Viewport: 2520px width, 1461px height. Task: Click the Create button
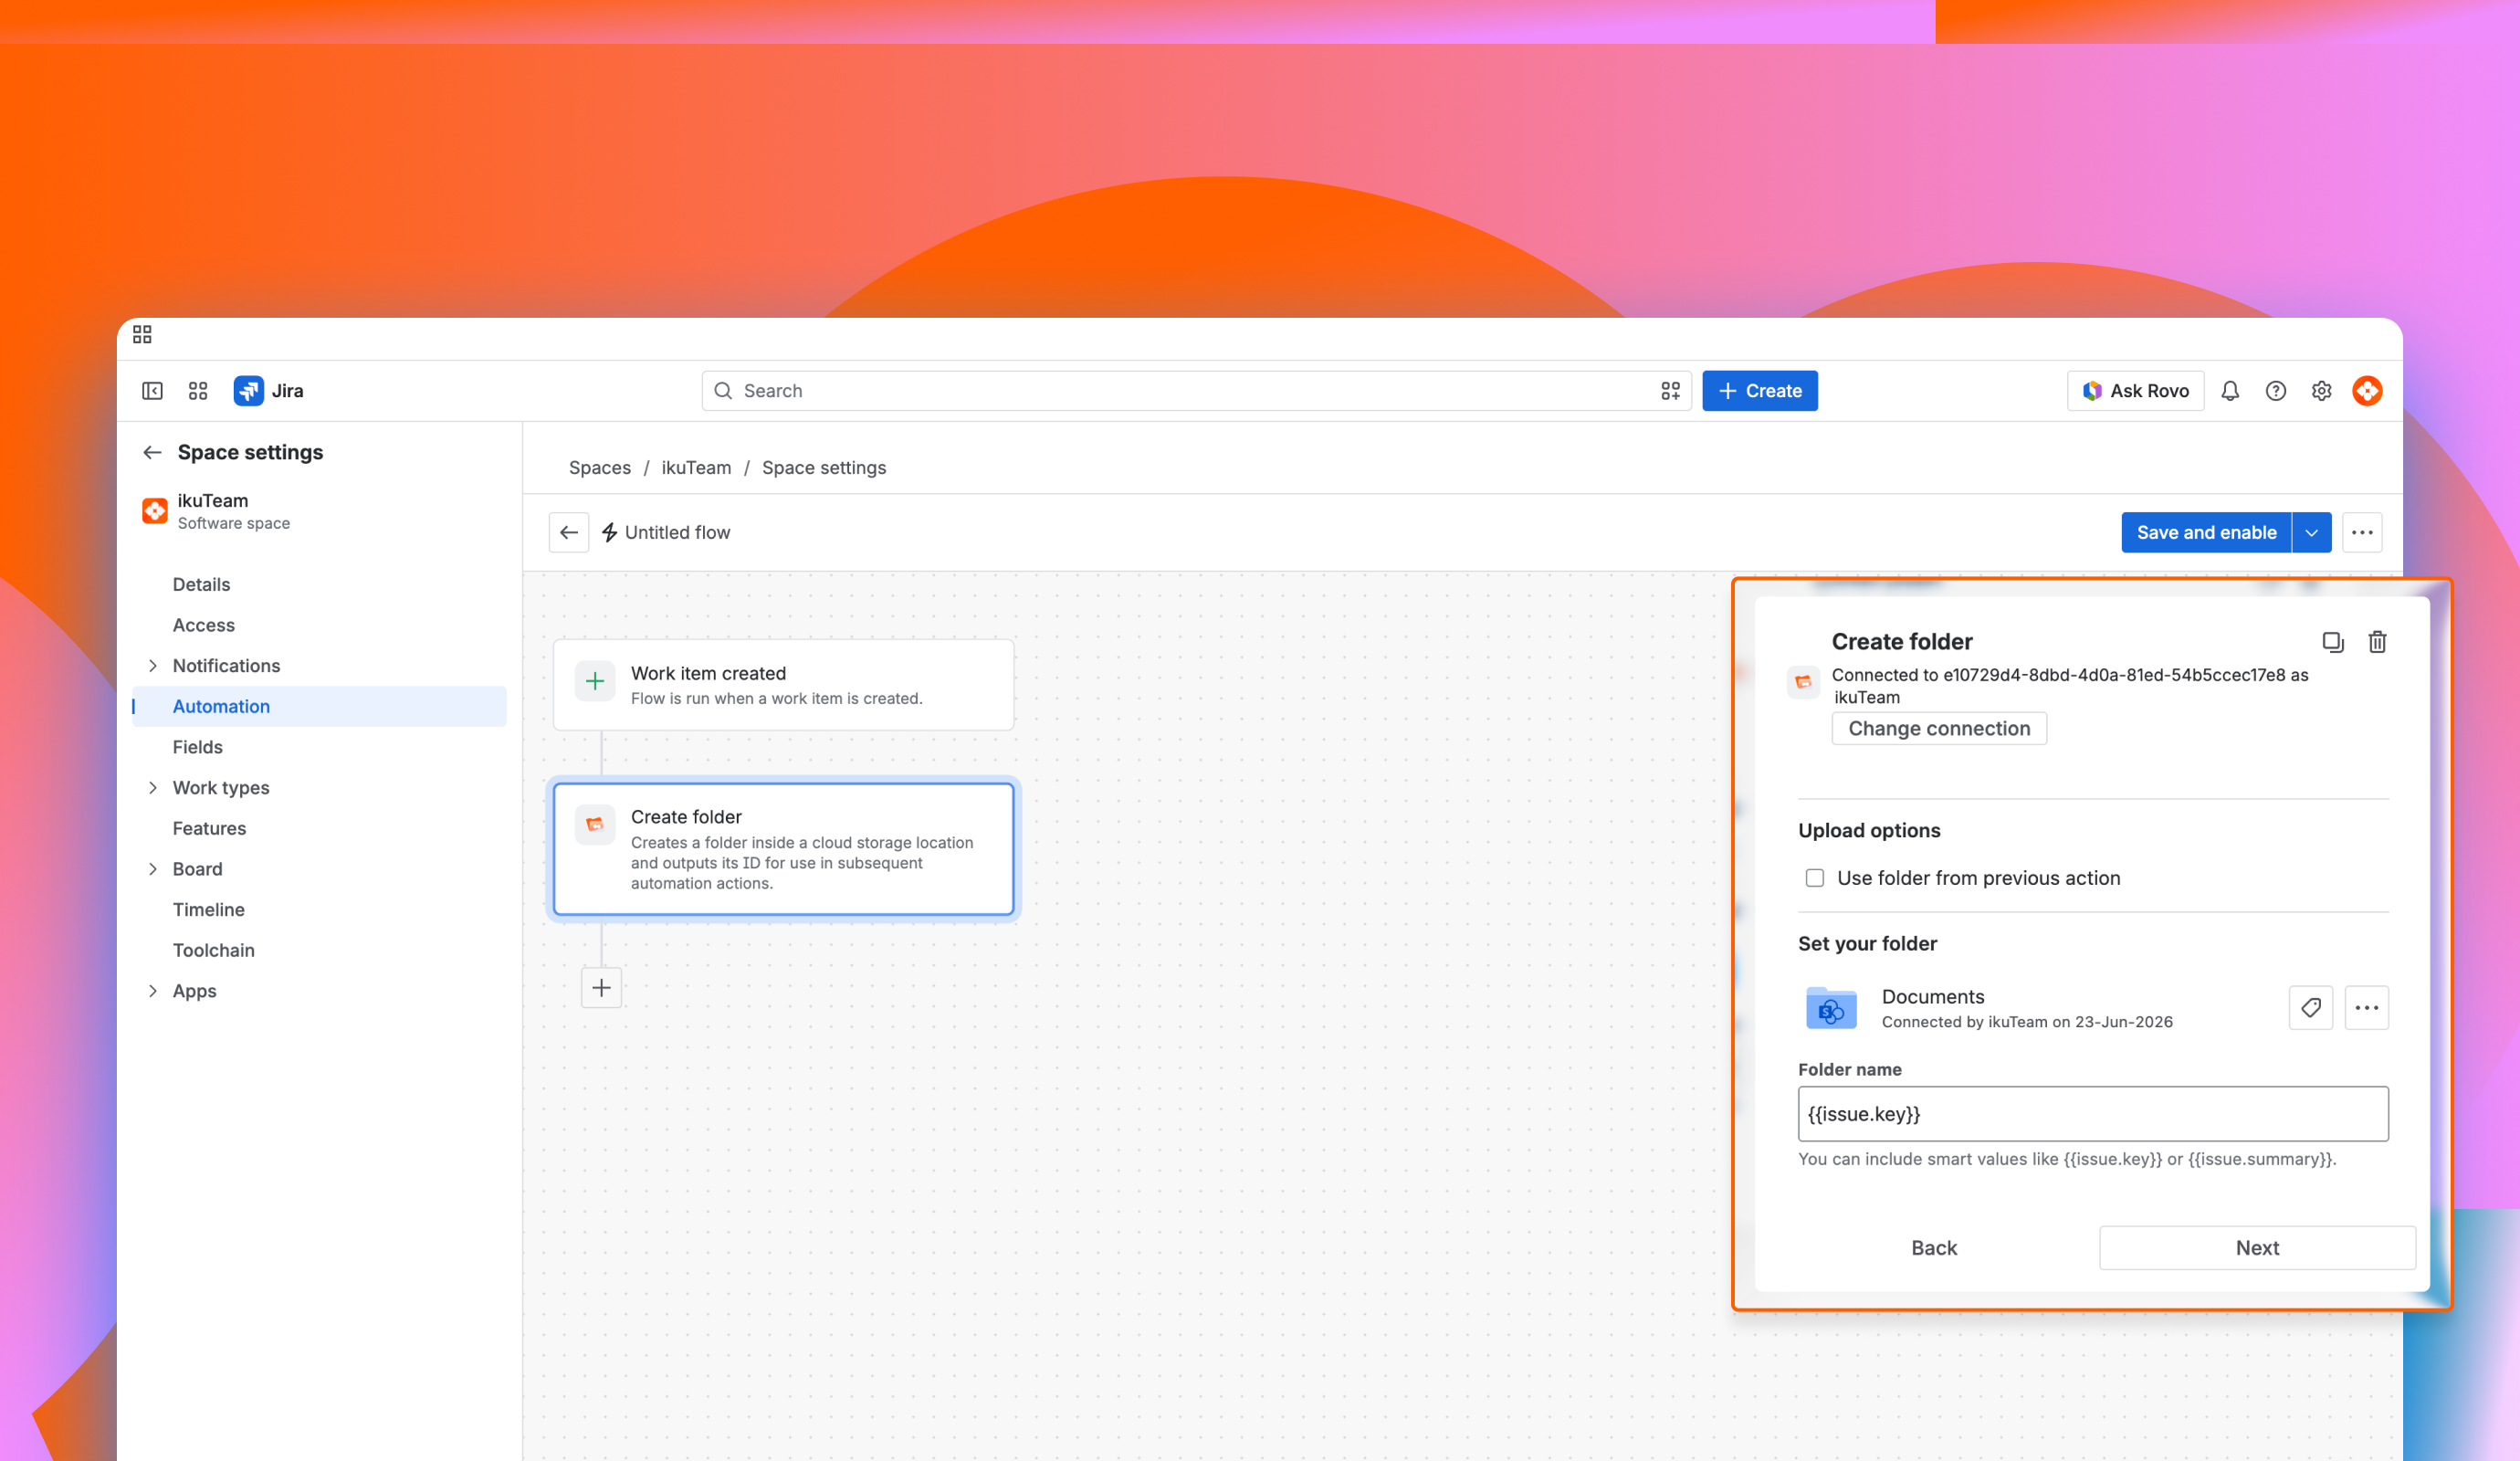pos(1760,391)
